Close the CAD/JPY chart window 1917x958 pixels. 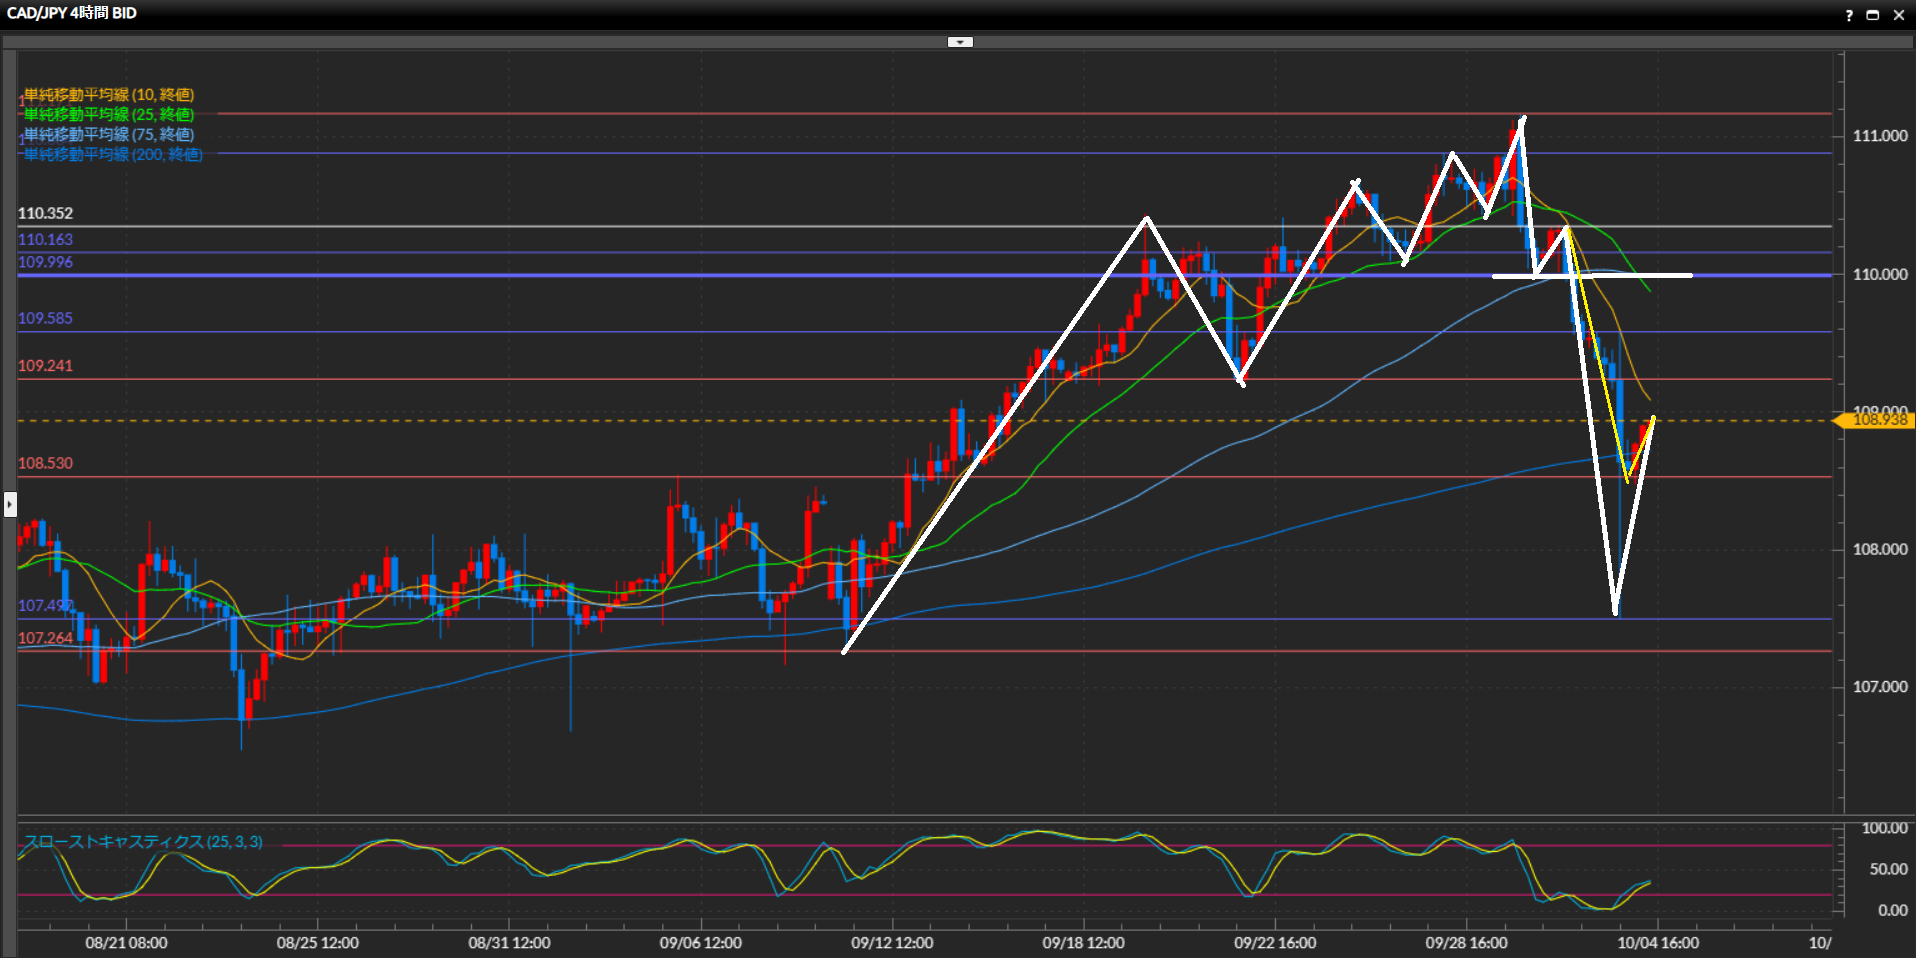(x=1898, y=15)
